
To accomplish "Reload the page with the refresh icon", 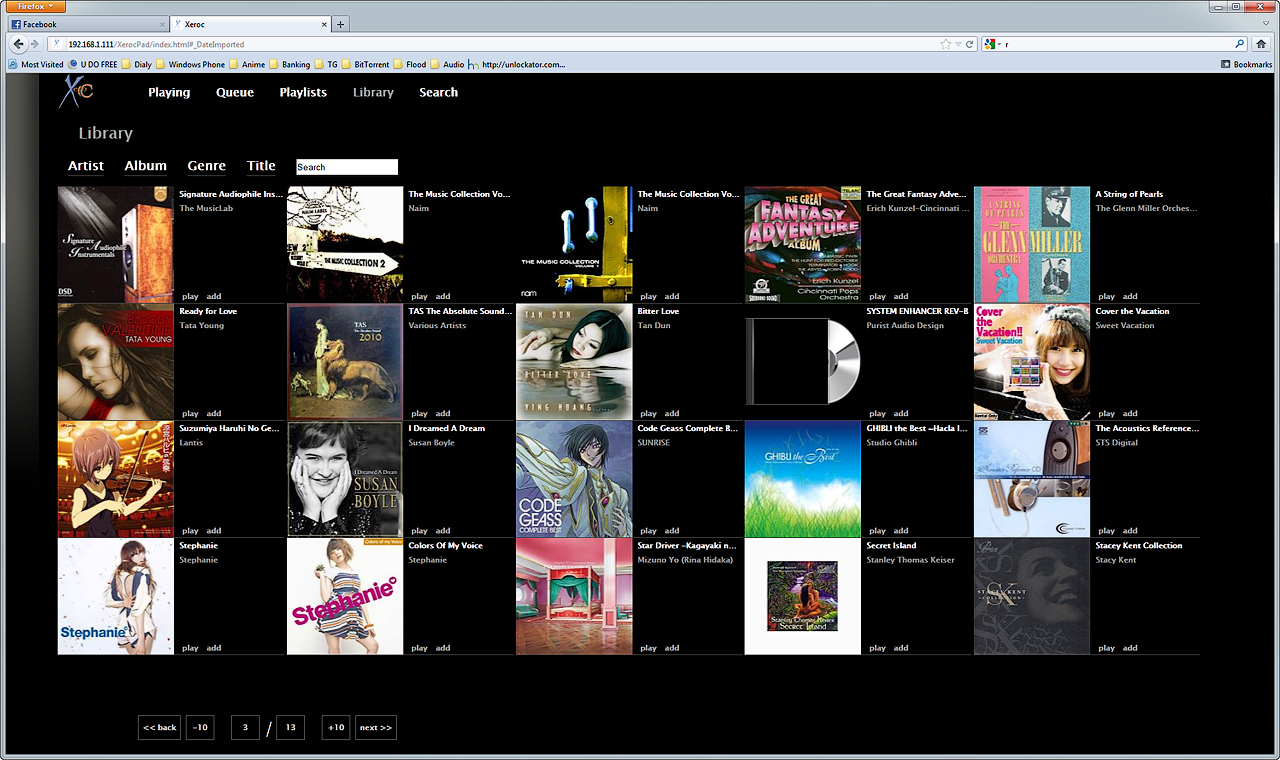I will tap(970, 44).
